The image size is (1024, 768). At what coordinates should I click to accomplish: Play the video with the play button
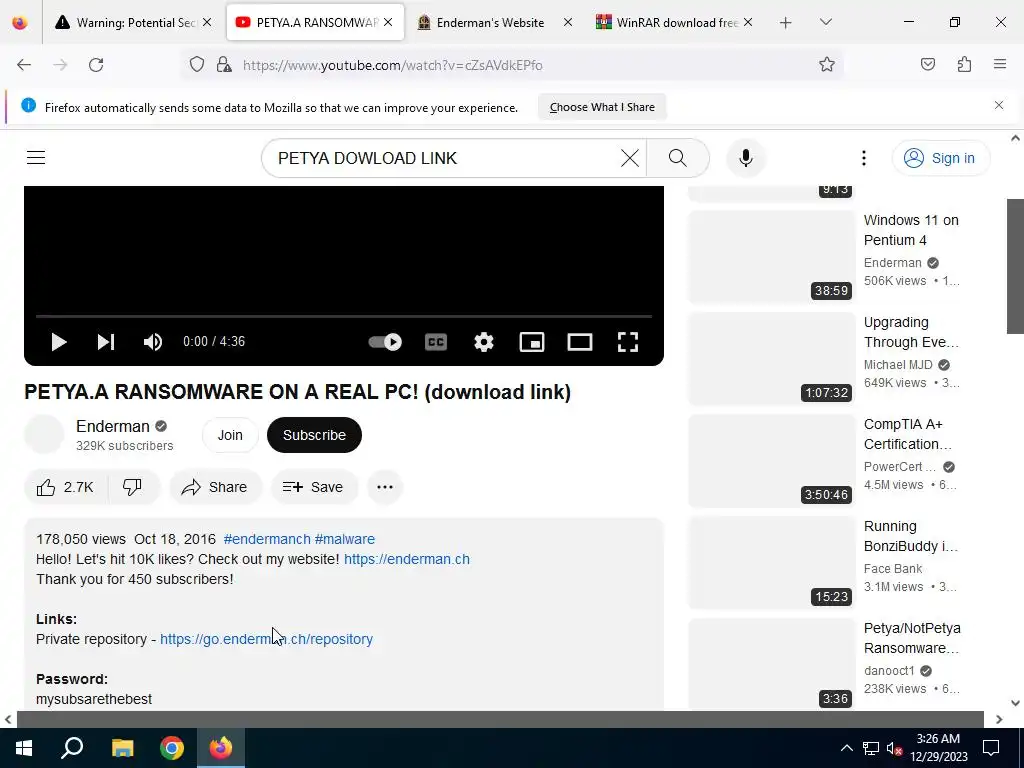pyautogui.click(x=59, y=342)
